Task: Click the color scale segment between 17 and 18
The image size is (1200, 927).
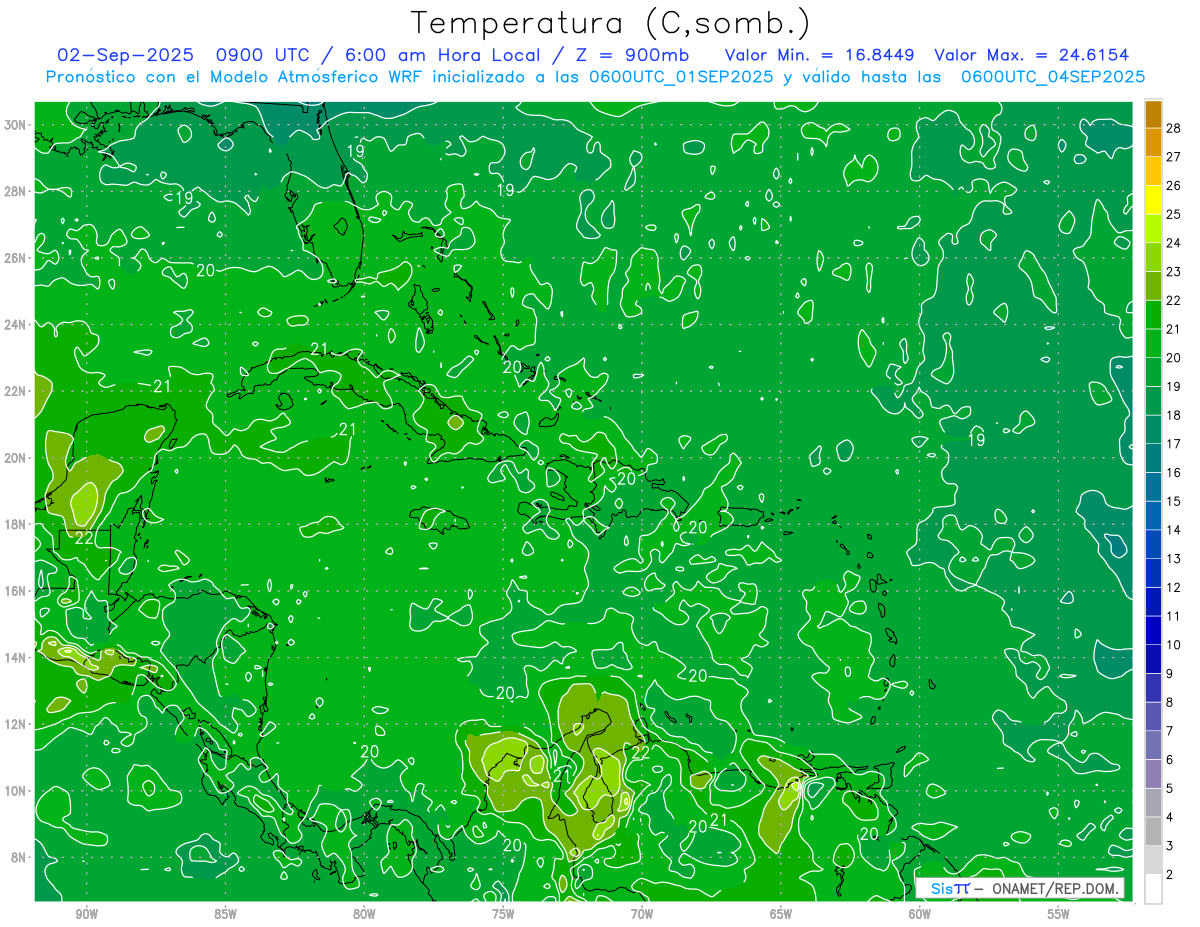Action: tap(1153, 430)
